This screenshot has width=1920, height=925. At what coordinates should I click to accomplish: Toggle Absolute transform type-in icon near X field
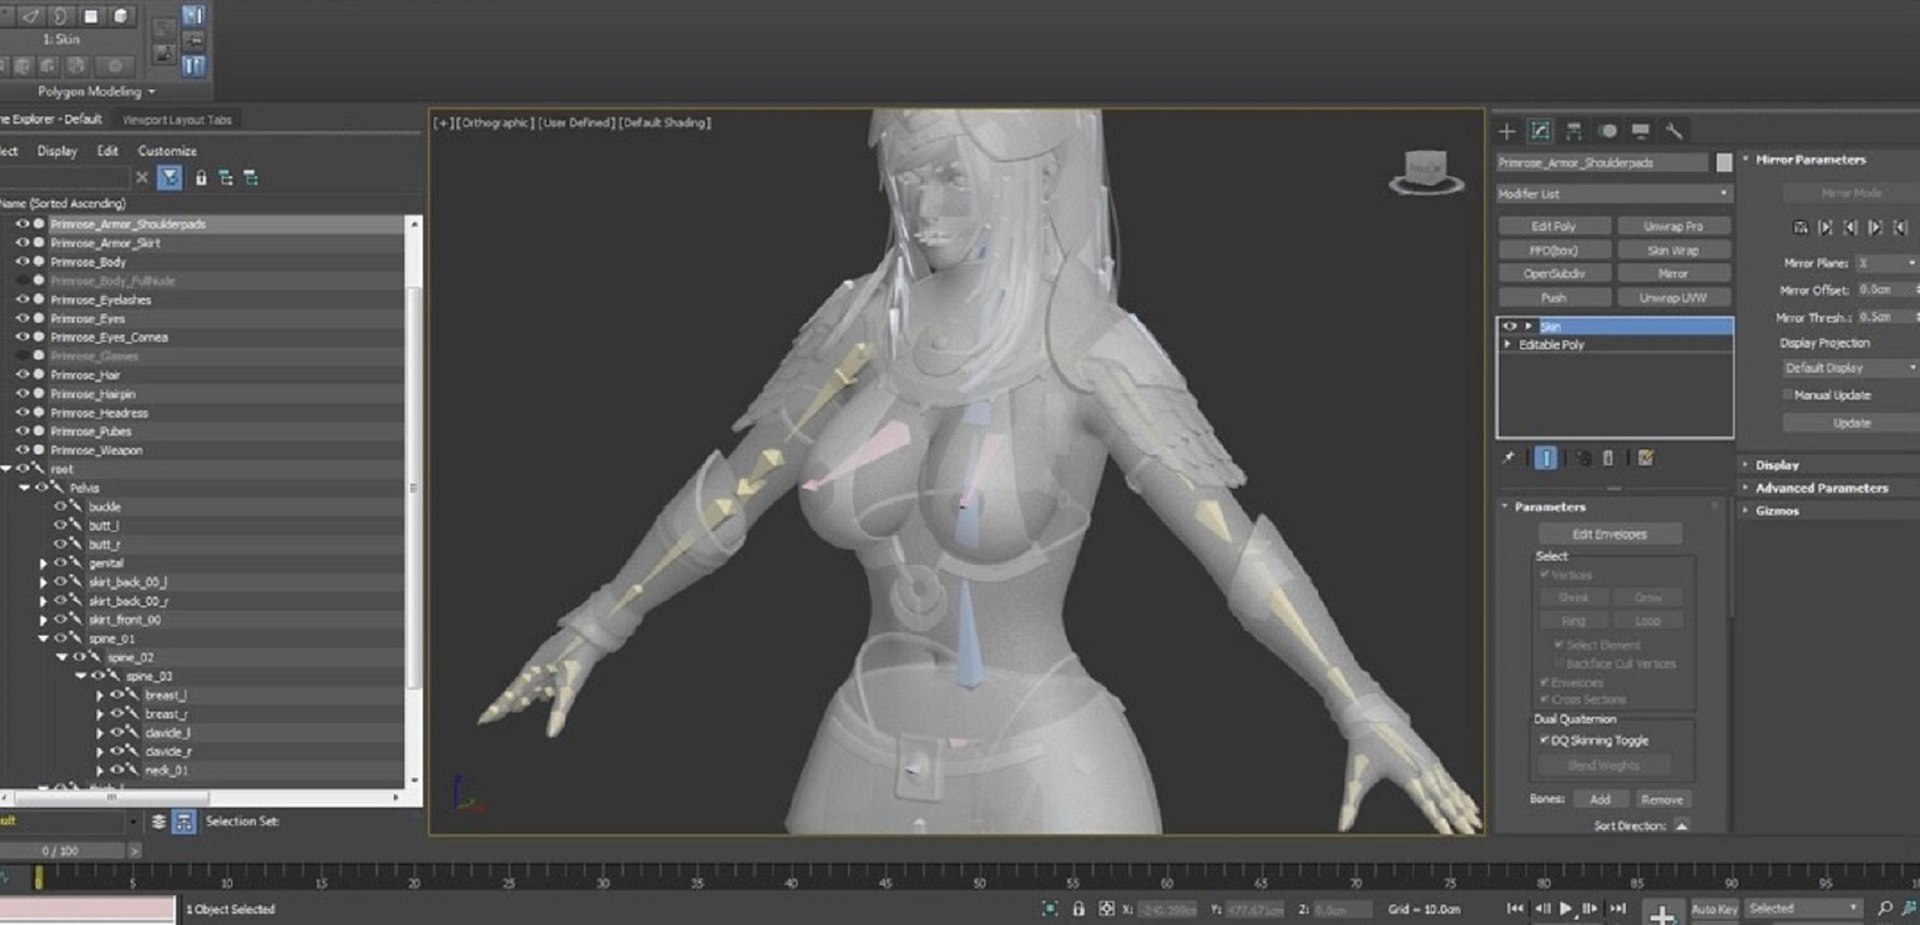(x=1106, y=909)
